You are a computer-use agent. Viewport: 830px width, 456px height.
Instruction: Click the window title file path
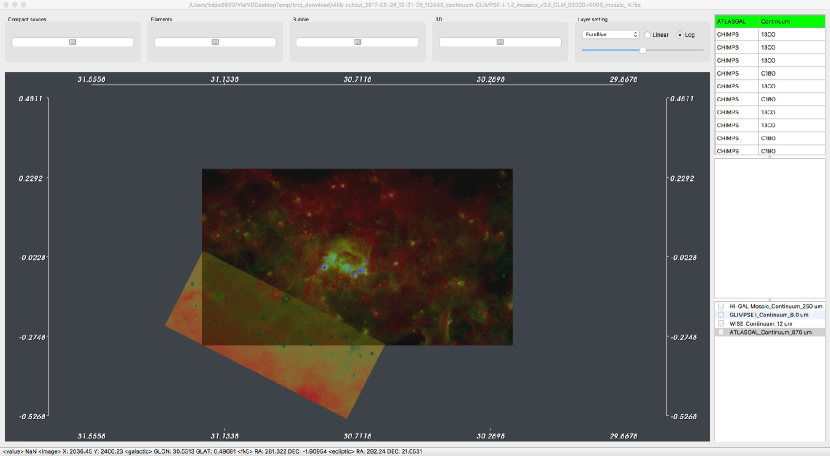(x=414, y=5)
